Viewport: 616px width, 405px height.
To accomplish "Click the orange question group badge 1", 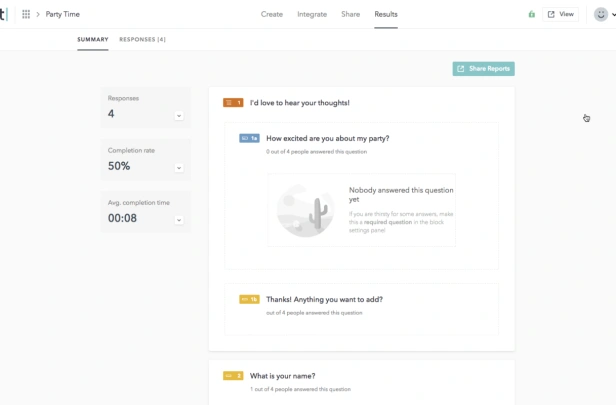I will [x=233, y=103].
